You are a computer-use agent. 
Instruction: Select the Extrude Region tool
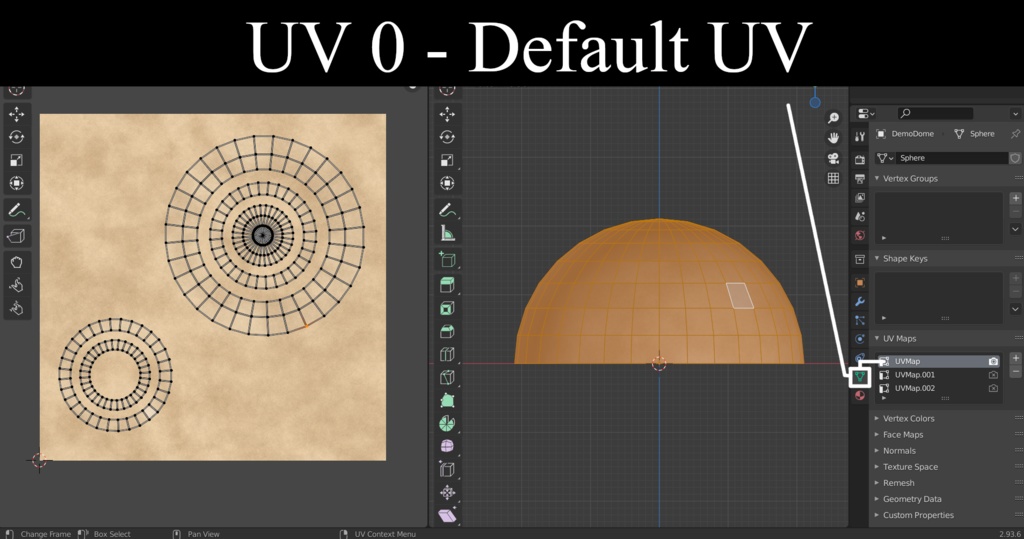tap(447, 285)
